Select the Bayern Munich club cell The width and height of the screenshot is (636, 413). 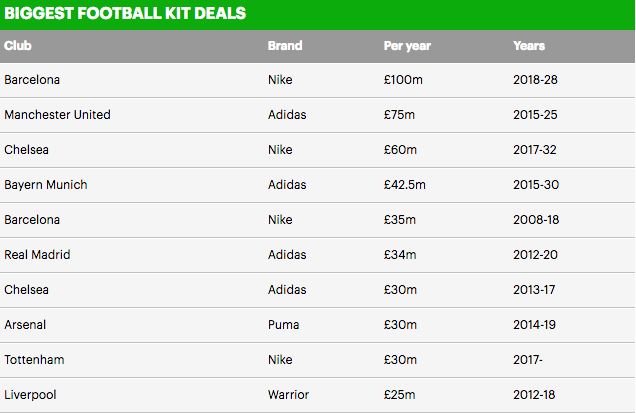pyautogui.click(x=45, y=185)
